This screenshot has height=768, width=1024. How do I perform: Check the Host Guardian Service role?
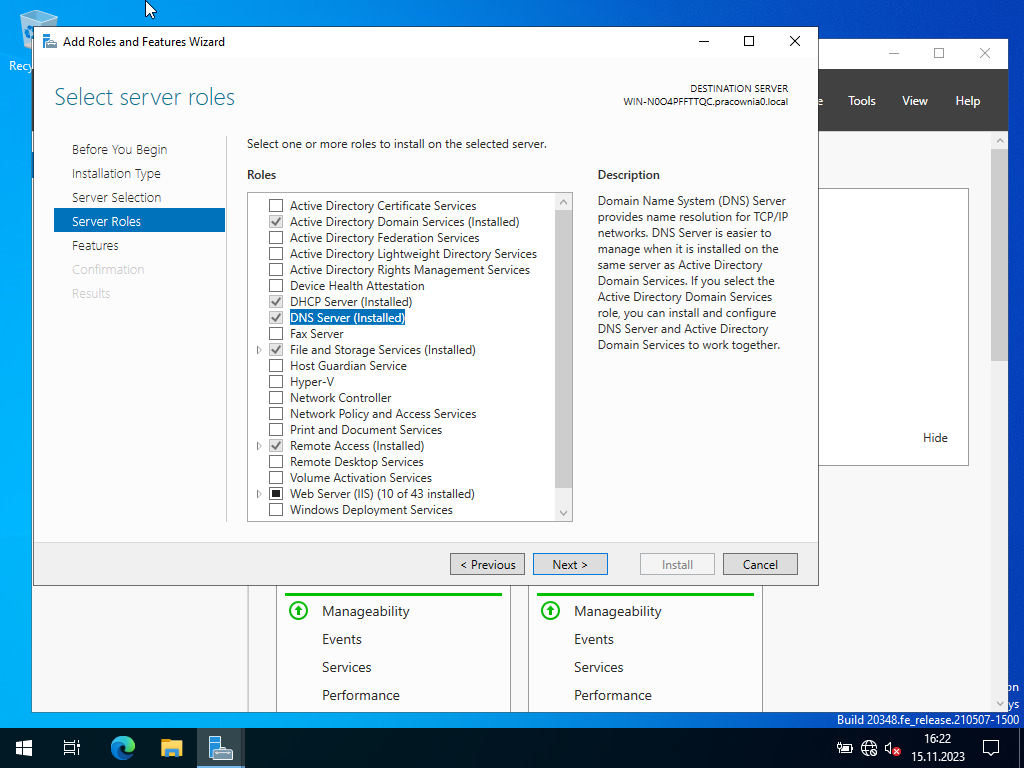(276, 366)
